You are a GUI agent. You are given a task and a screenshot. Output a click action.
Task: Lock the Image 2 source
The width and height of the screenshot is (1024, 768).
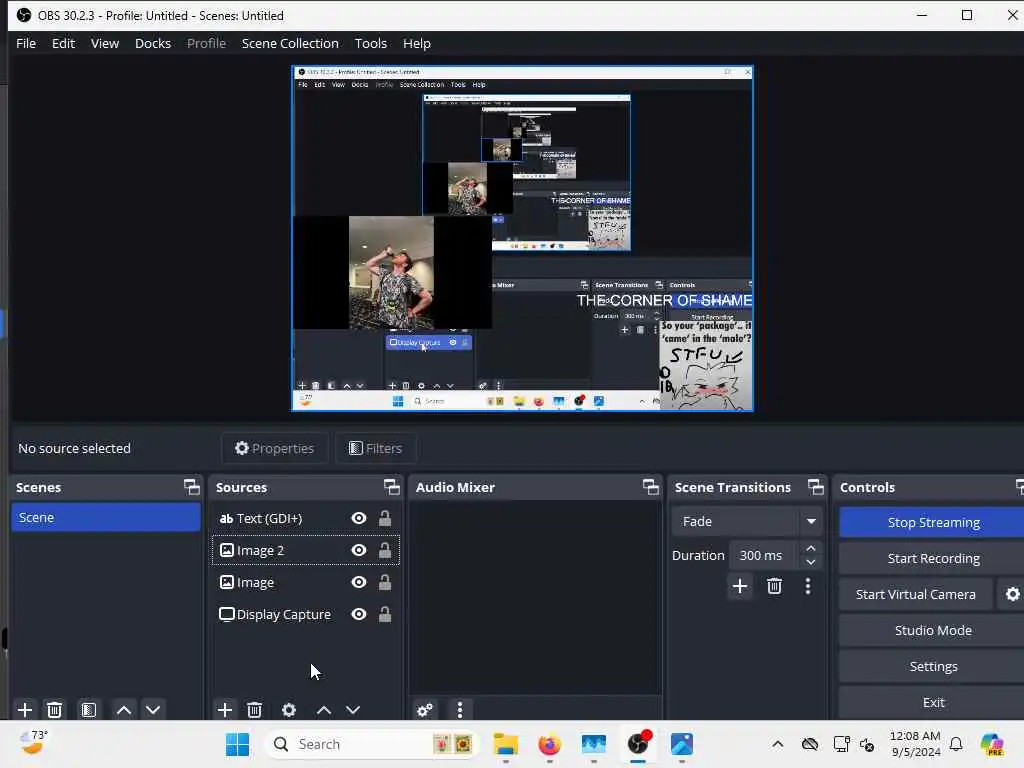tap(385, 551)
